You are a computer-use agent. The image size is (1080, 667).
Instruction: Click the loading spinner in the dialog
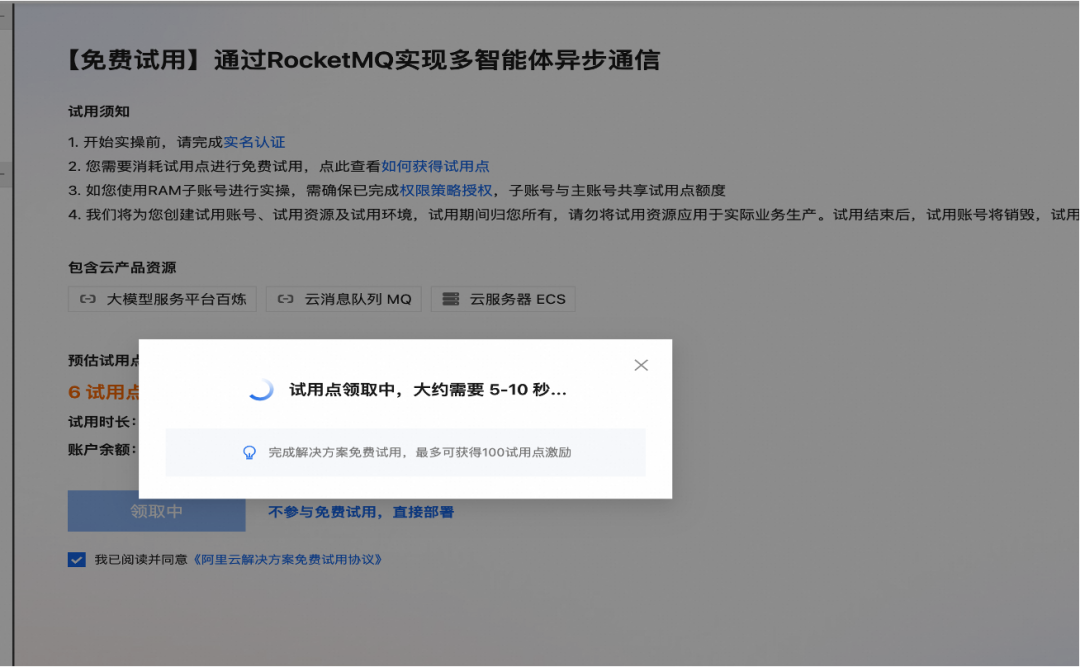pos(263,388)
